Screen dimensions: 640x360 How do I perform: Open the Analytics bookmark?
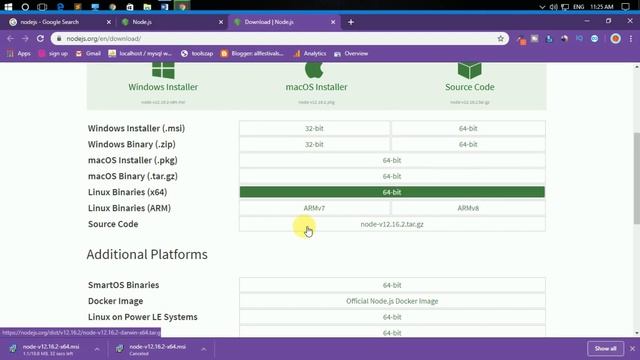(x=309, y=53)
